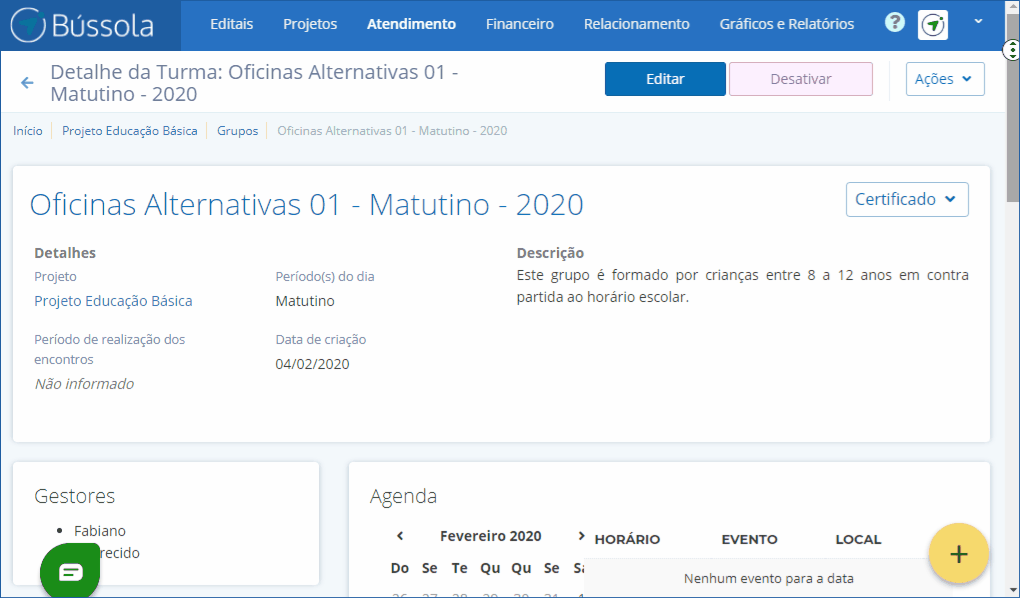Image resolution: width=1020 pixels, height=598 pixels.
Task: Click the Desativar button
Action: [800, 79]
